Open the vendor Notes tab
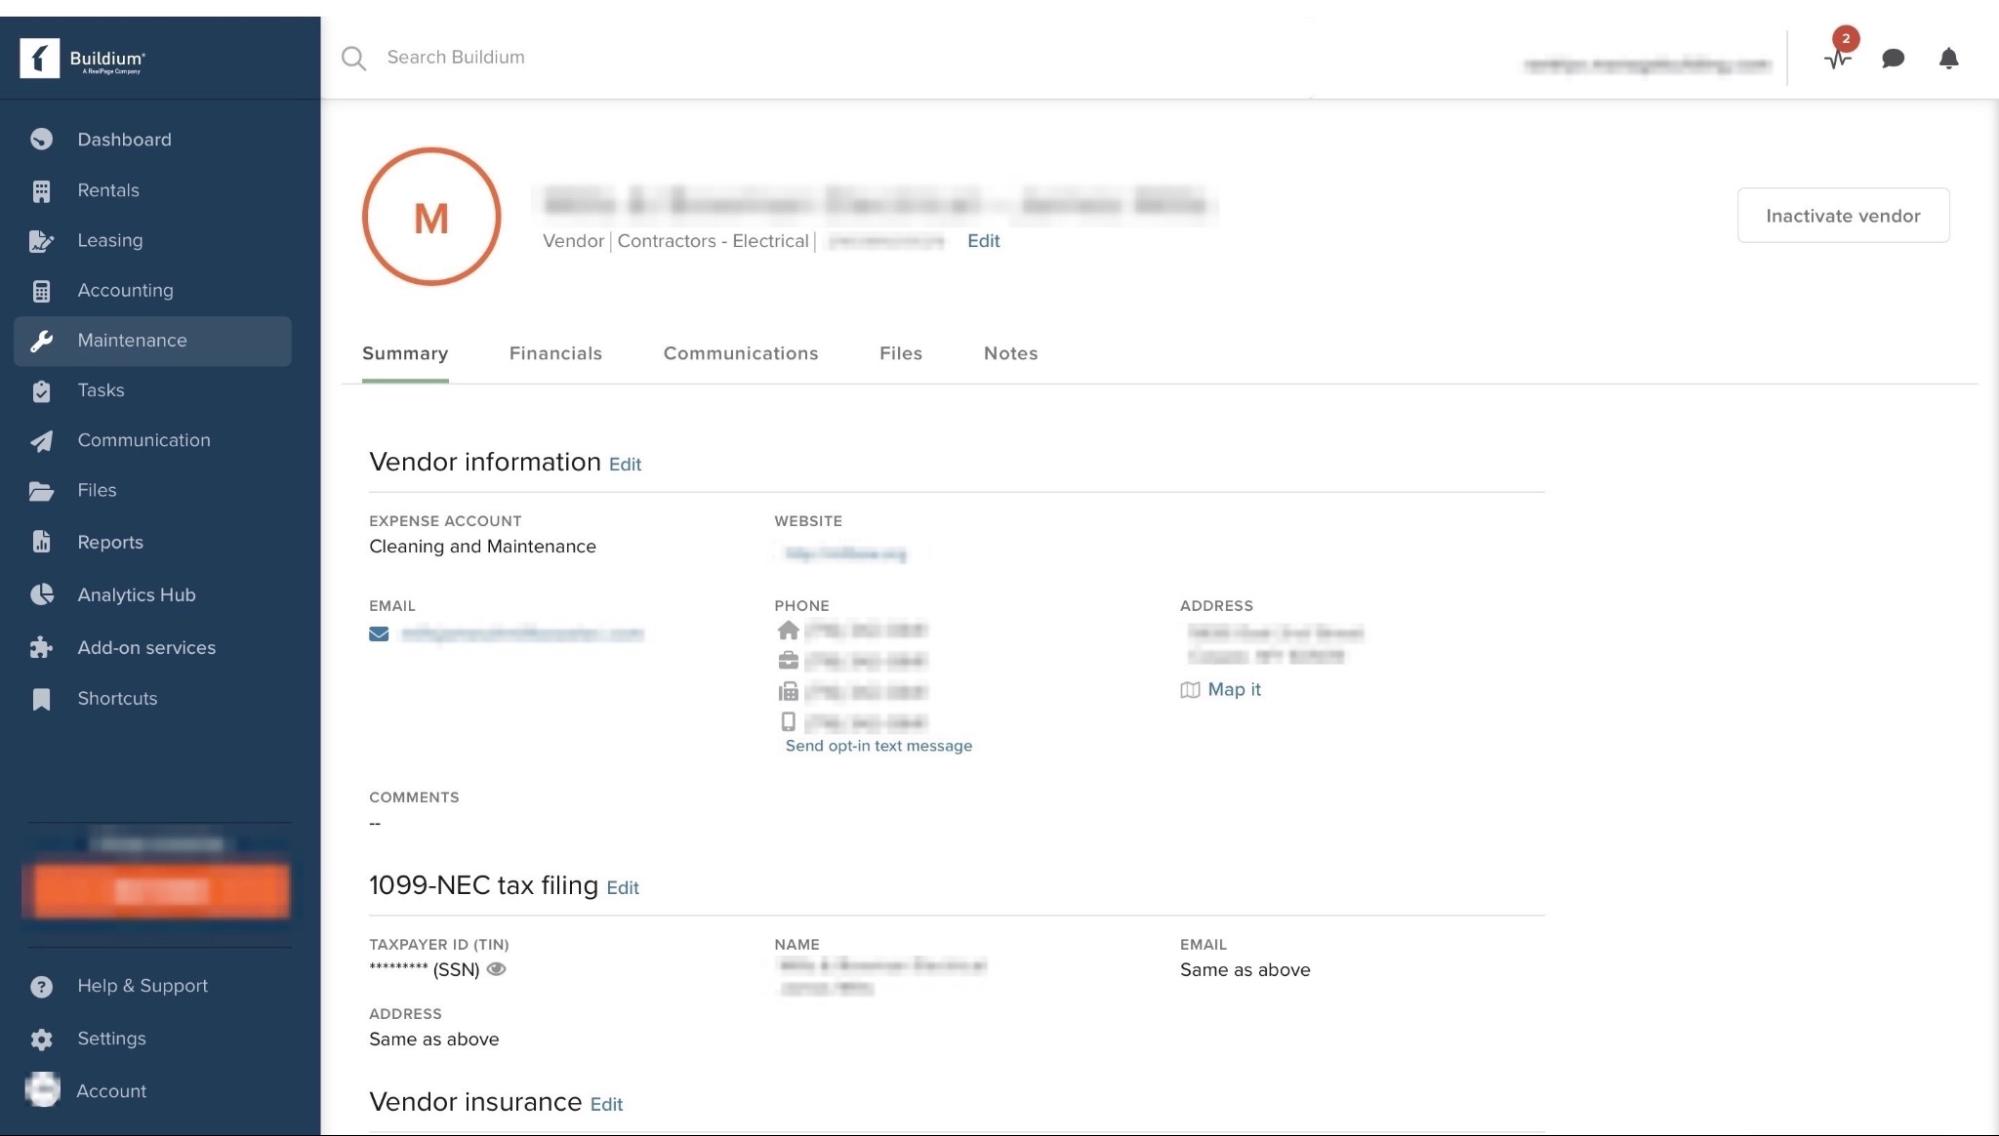Image resolution: width=1999 pixels, height=1136 pixels. click(x=1010, y=353)
